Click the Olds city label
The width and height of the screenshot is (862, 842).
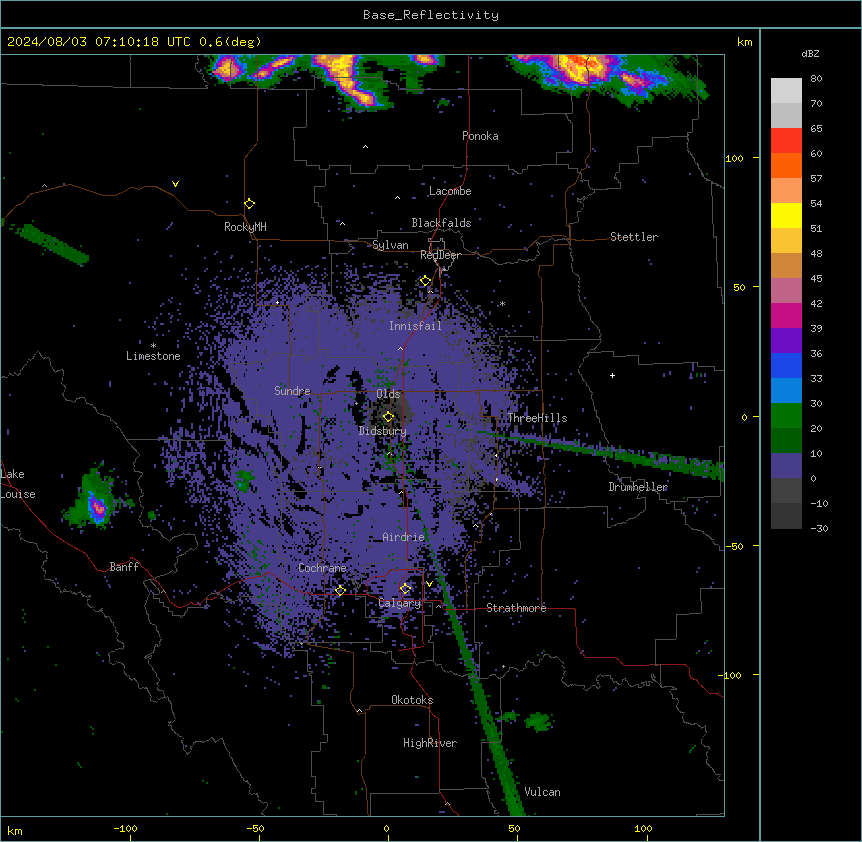[x=388, y=394]
